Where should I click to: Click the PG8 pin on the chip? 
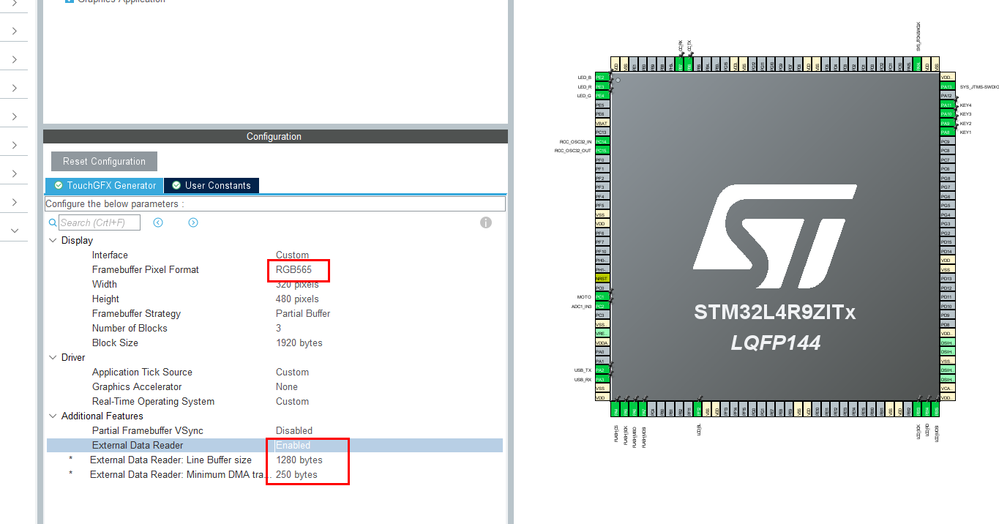[x=947, y=178]
